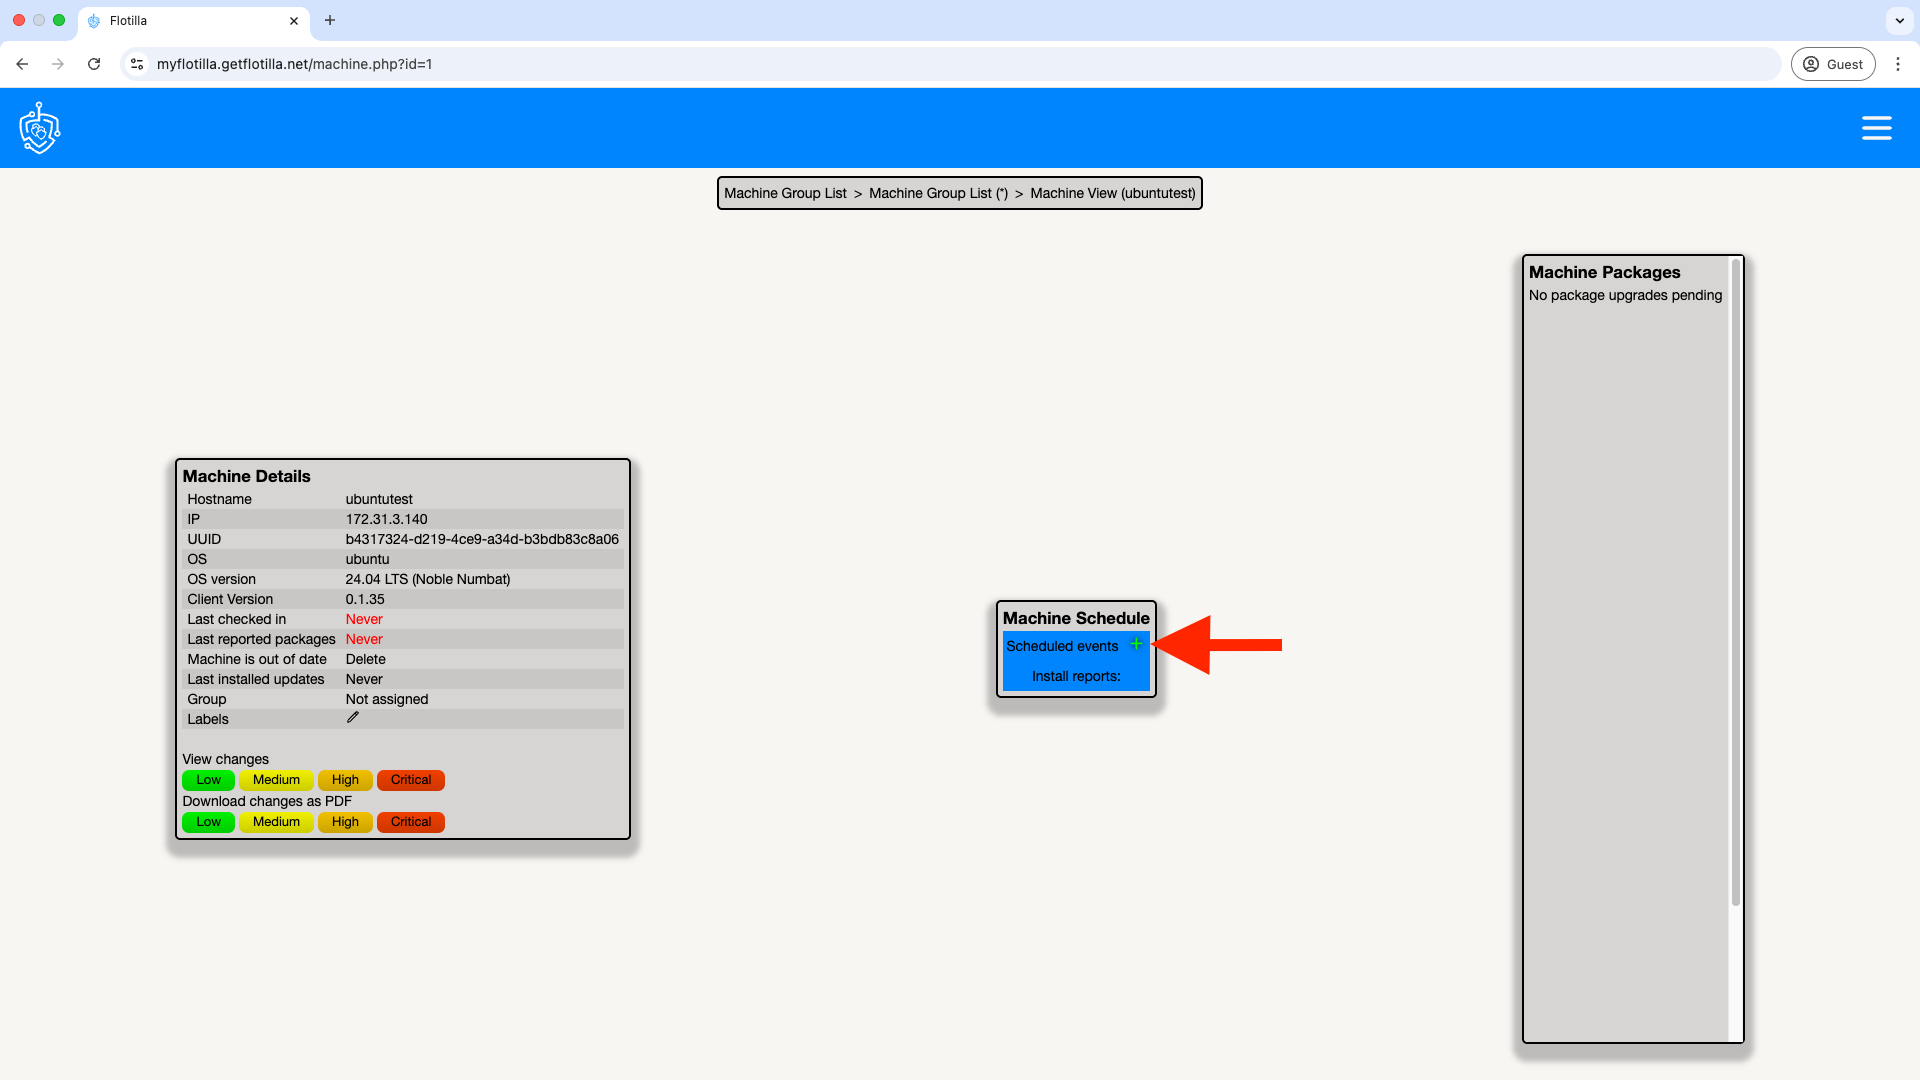Click the Flotilla shield logo
The height and width of the screenshot is (1080, 1920).
pyautogui.click(x=40, y=128)
